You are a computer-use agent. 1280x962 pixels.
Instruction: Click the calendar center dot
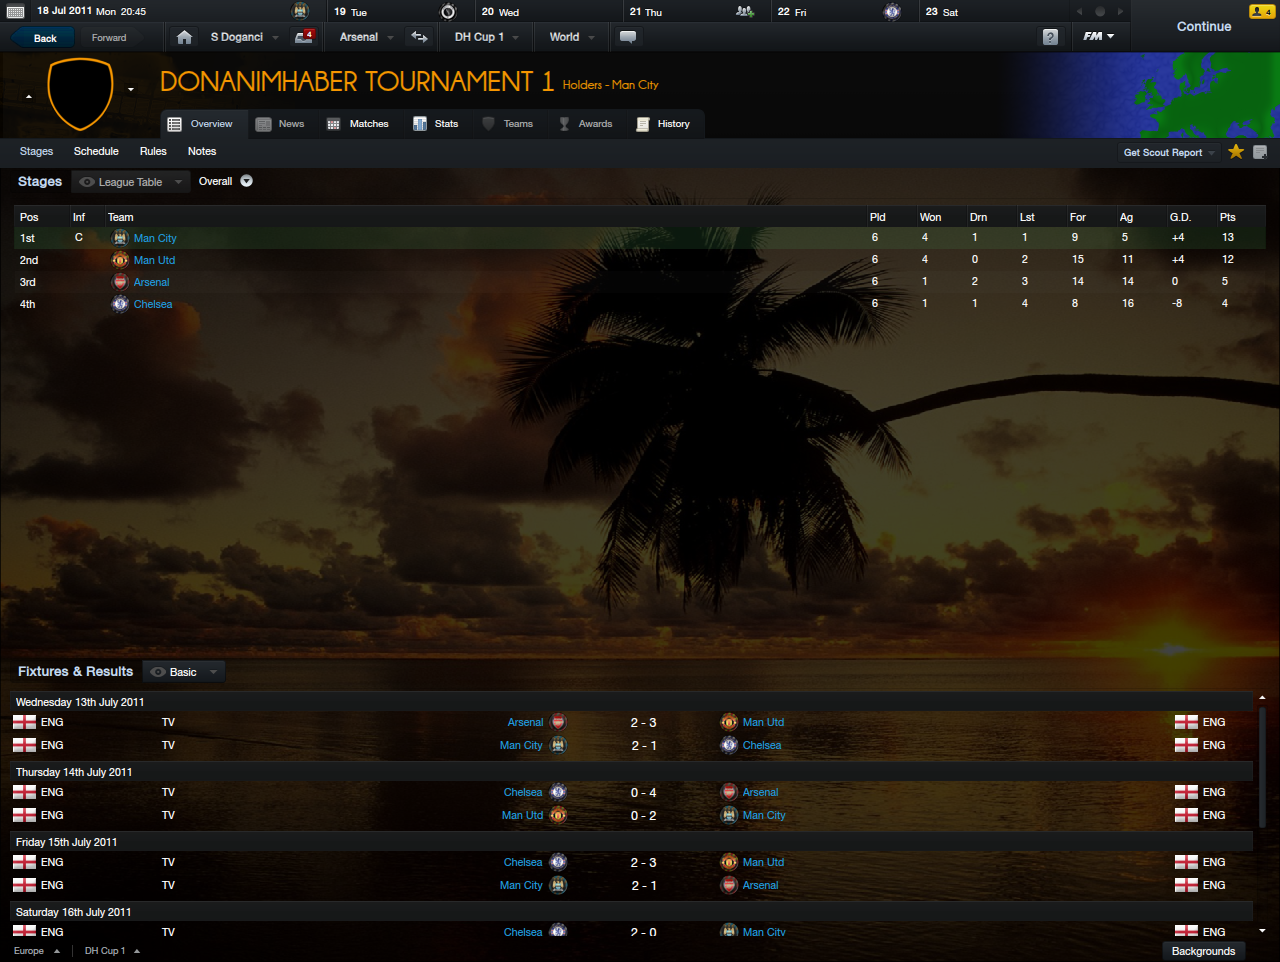(1100, 12)
